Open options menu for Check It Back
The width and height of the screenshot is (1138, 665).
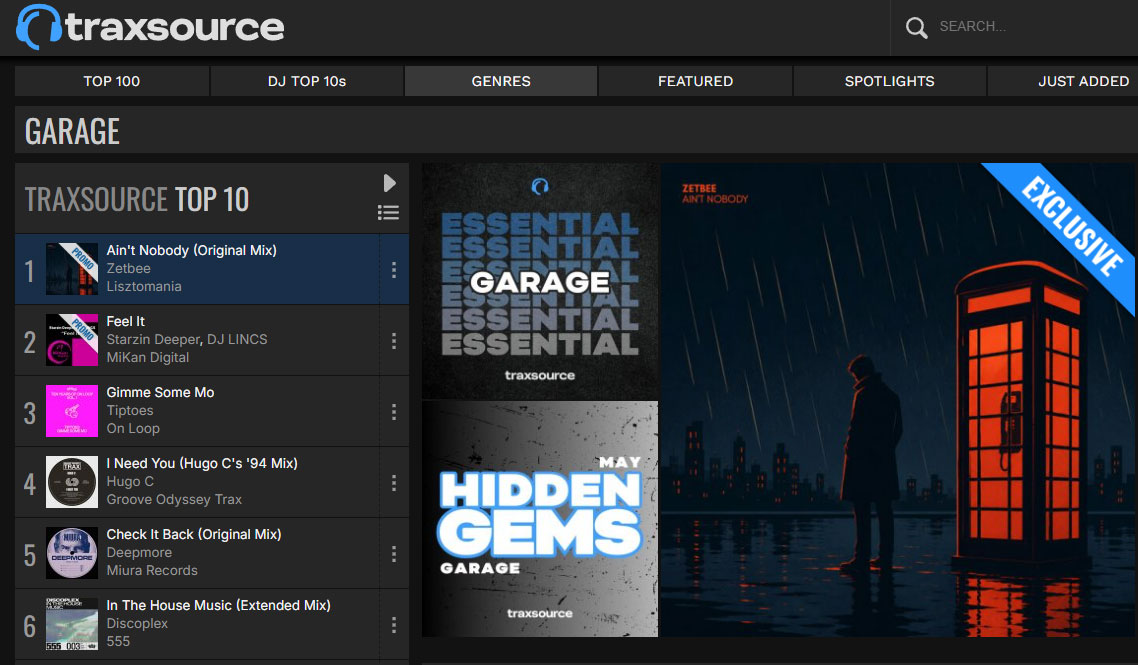coord(394,554)
